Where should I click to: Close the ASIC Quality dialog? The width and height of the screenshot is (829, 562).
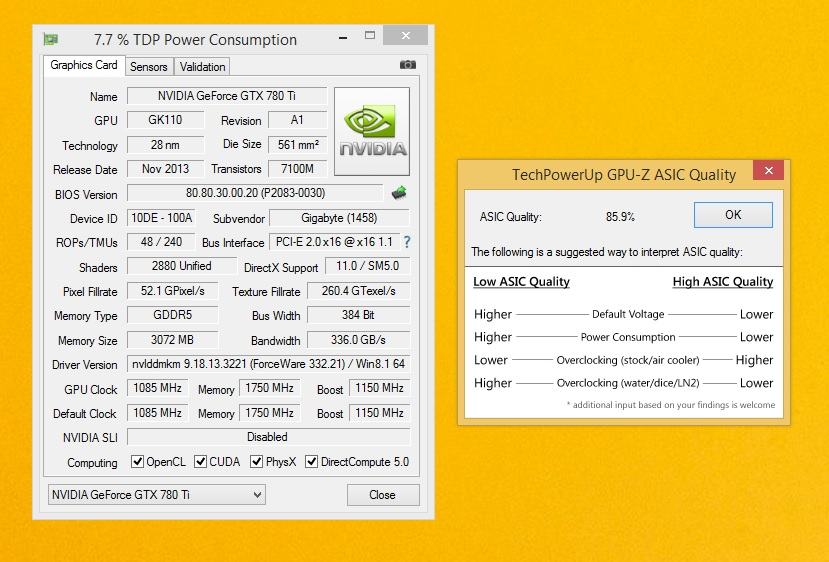[769, 170]
